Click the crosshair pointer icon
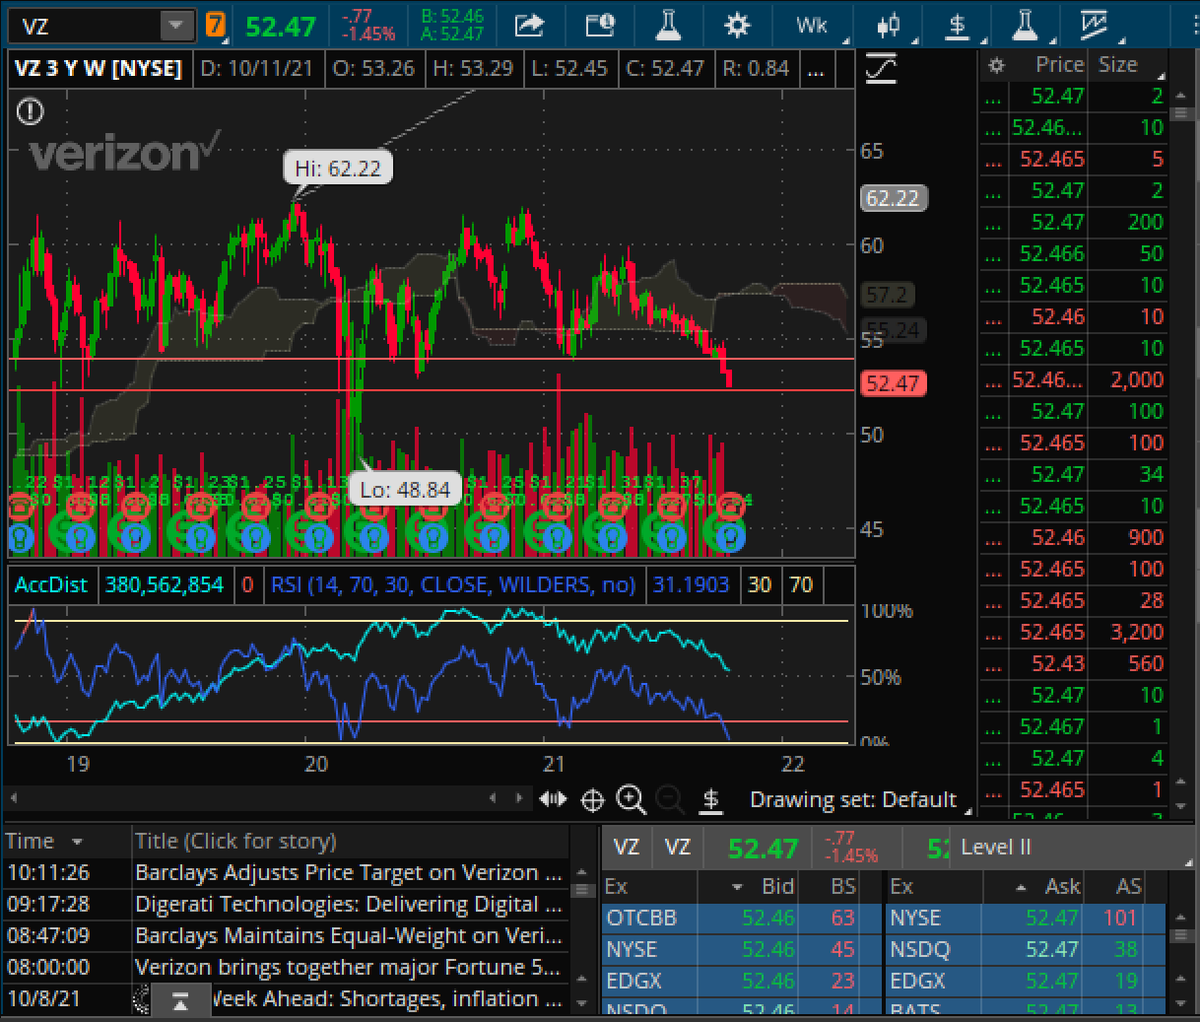This screenshot has height=1022, width=1200. coord(592,799)
